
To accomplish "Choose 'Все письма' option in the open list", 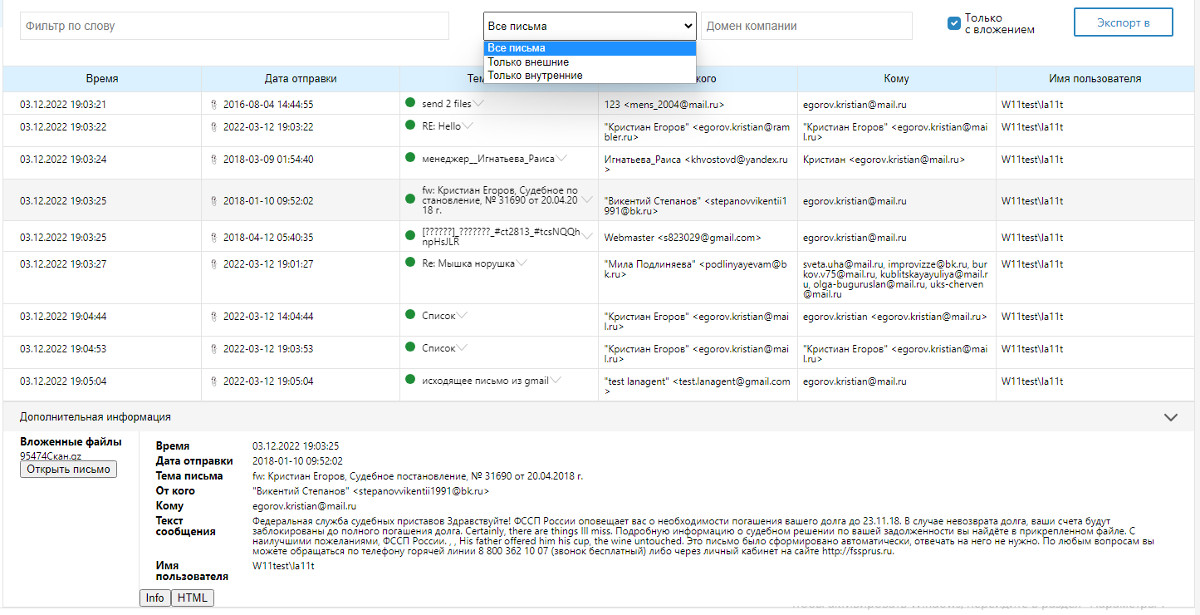I will [590, 48].
